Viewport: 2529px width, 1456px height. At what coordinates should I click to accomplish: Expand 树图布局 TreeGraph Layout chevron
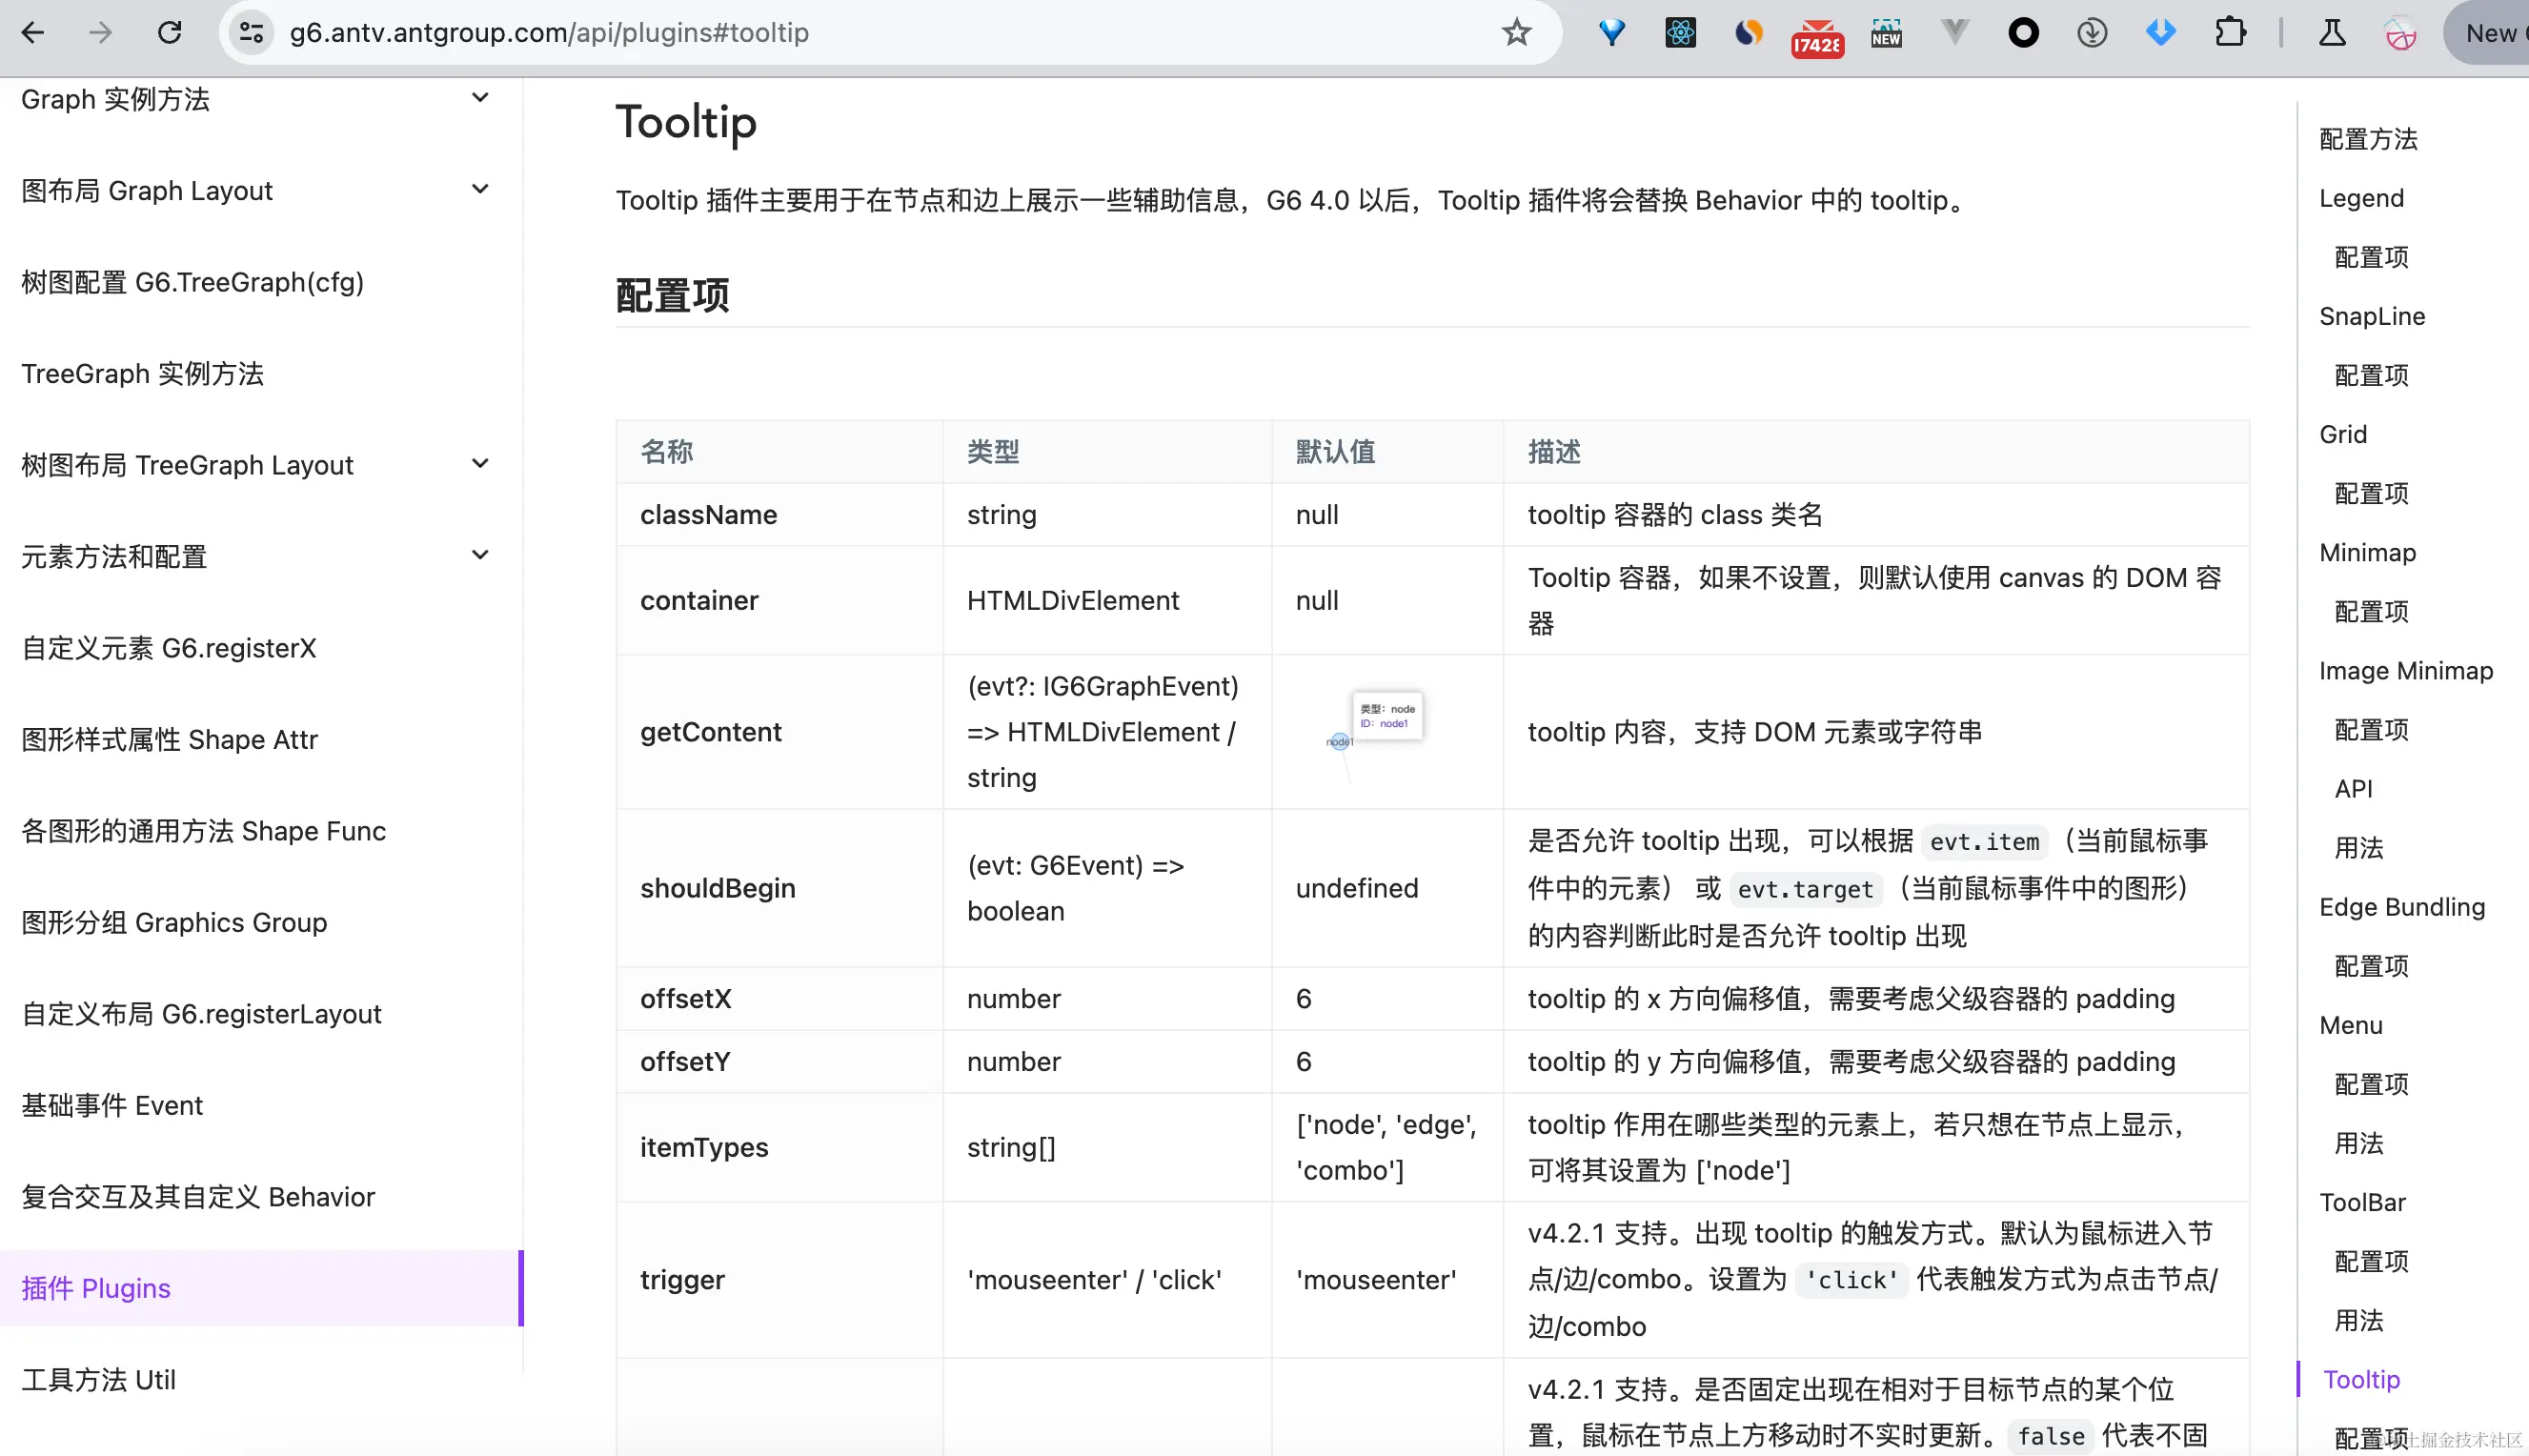click(480, 464)
